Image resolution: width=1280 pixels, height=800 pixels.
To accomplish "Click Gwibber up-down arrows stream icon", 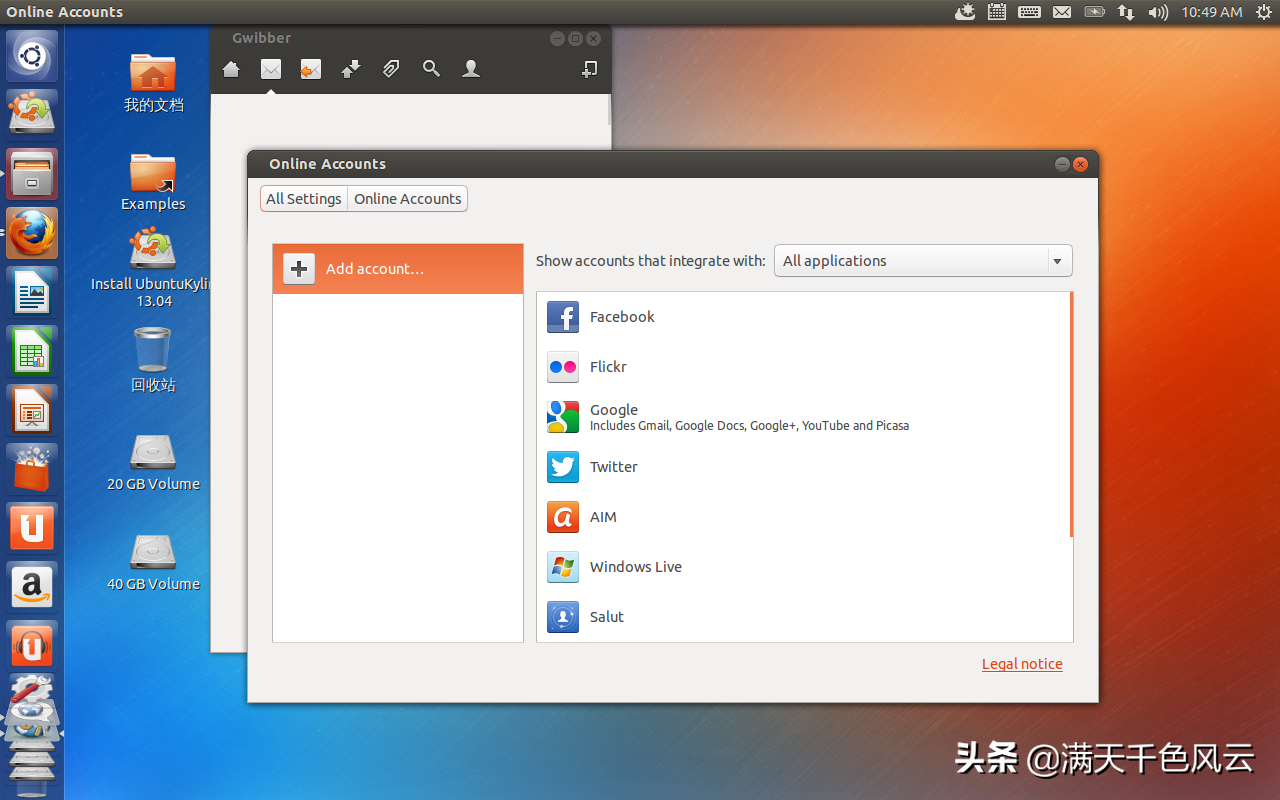I will pos(351,69).
